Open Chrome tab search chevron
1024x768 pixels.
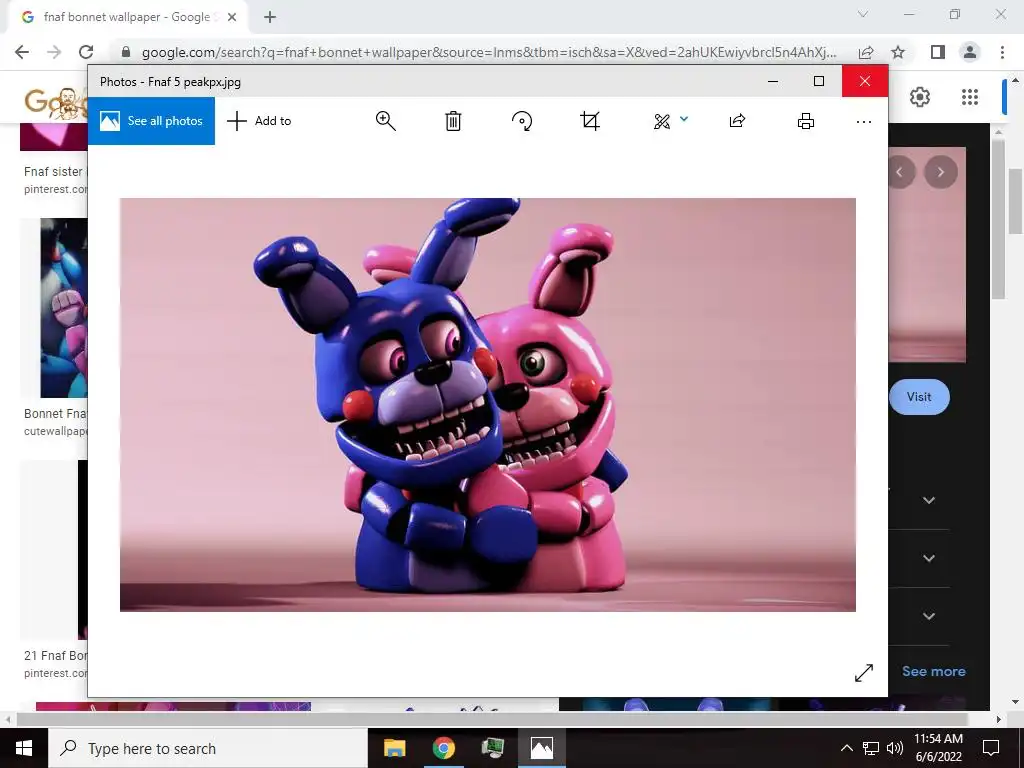coord(863,14)
